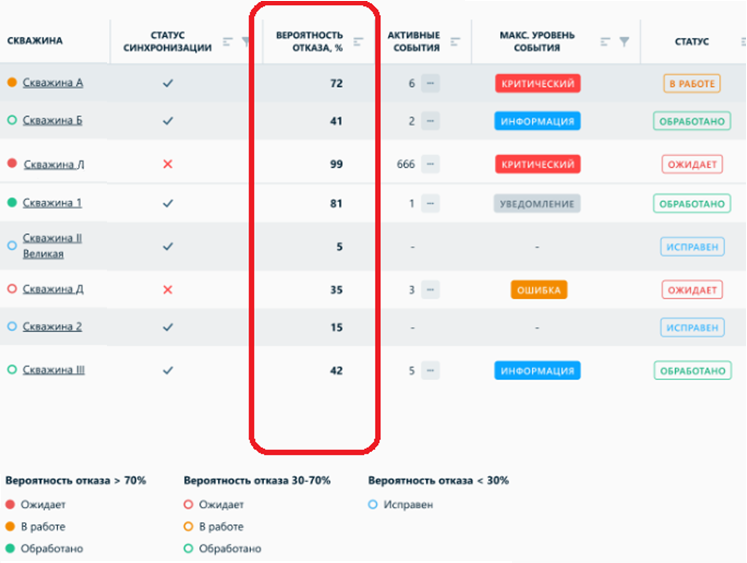Click ИСПРАВЕН status of Скважина 2
Screen dimensions: 747x563
pos(692,328)
